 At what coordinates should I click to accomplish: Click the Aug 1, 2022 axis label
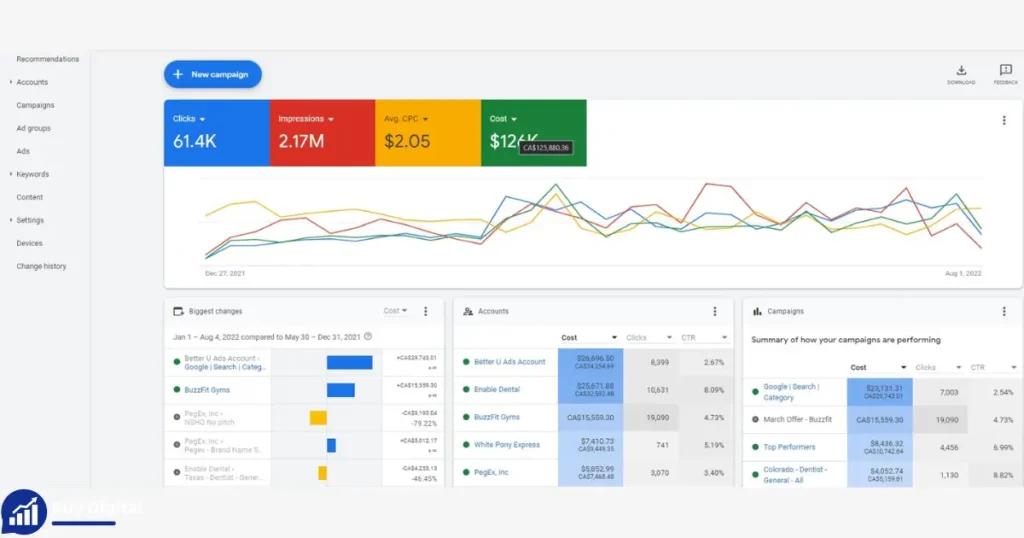[963, 274]
